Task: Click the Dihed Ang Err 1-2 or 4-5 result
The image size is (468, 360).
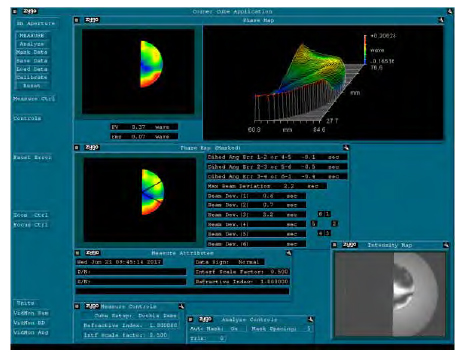Action: 277,157
